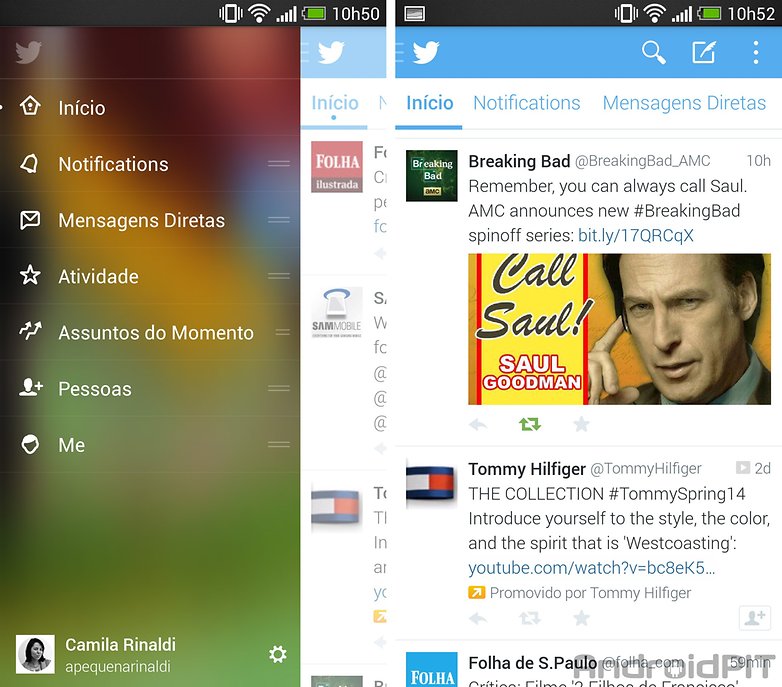
Task: Tap the #BreakingBad hashtag
Action: (x=687, y=210)
